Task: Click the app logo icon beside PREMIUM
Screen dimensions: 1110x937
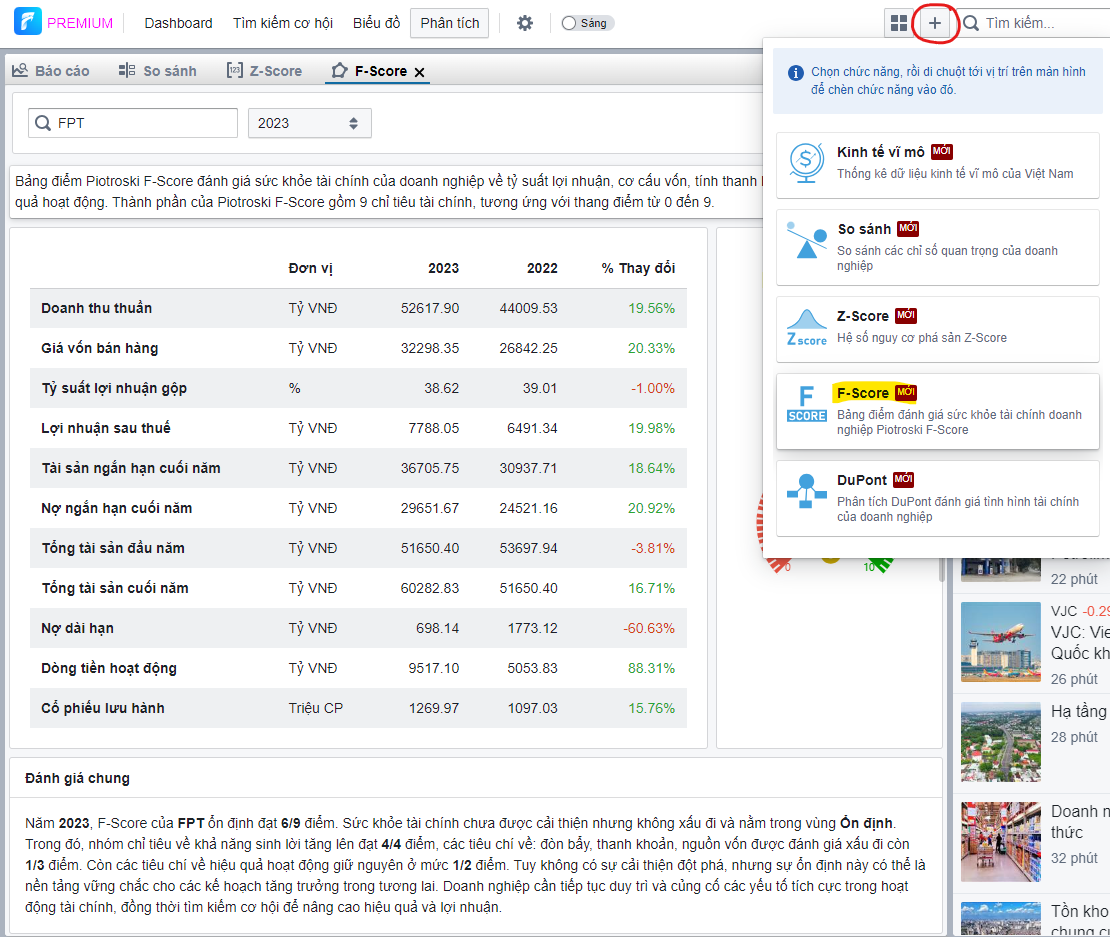Action: (28, 21)
